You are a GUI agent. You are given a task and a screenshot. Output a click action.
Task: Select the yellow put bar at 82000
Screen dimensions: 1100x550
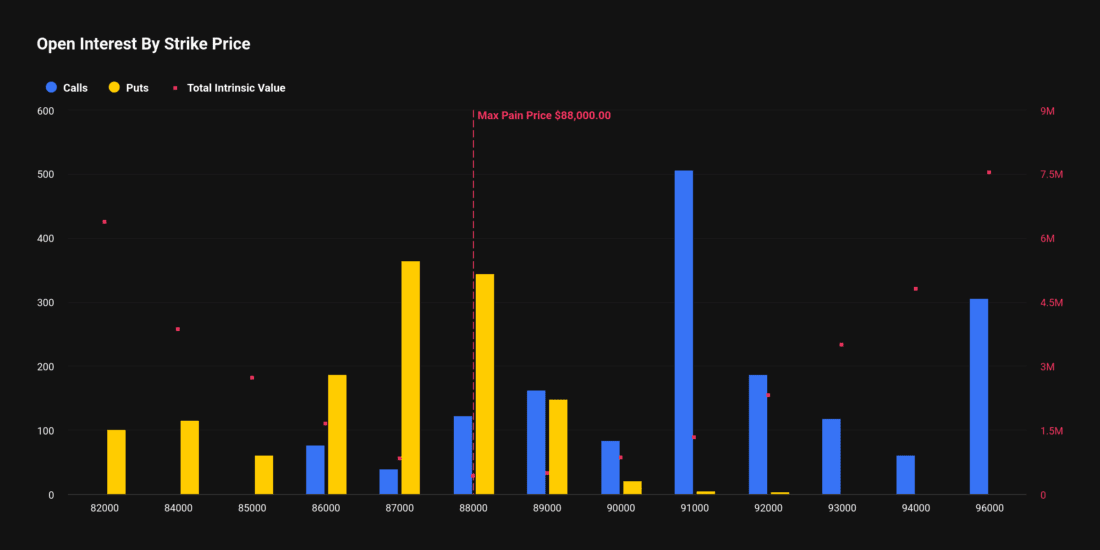(x=116, y=462)
